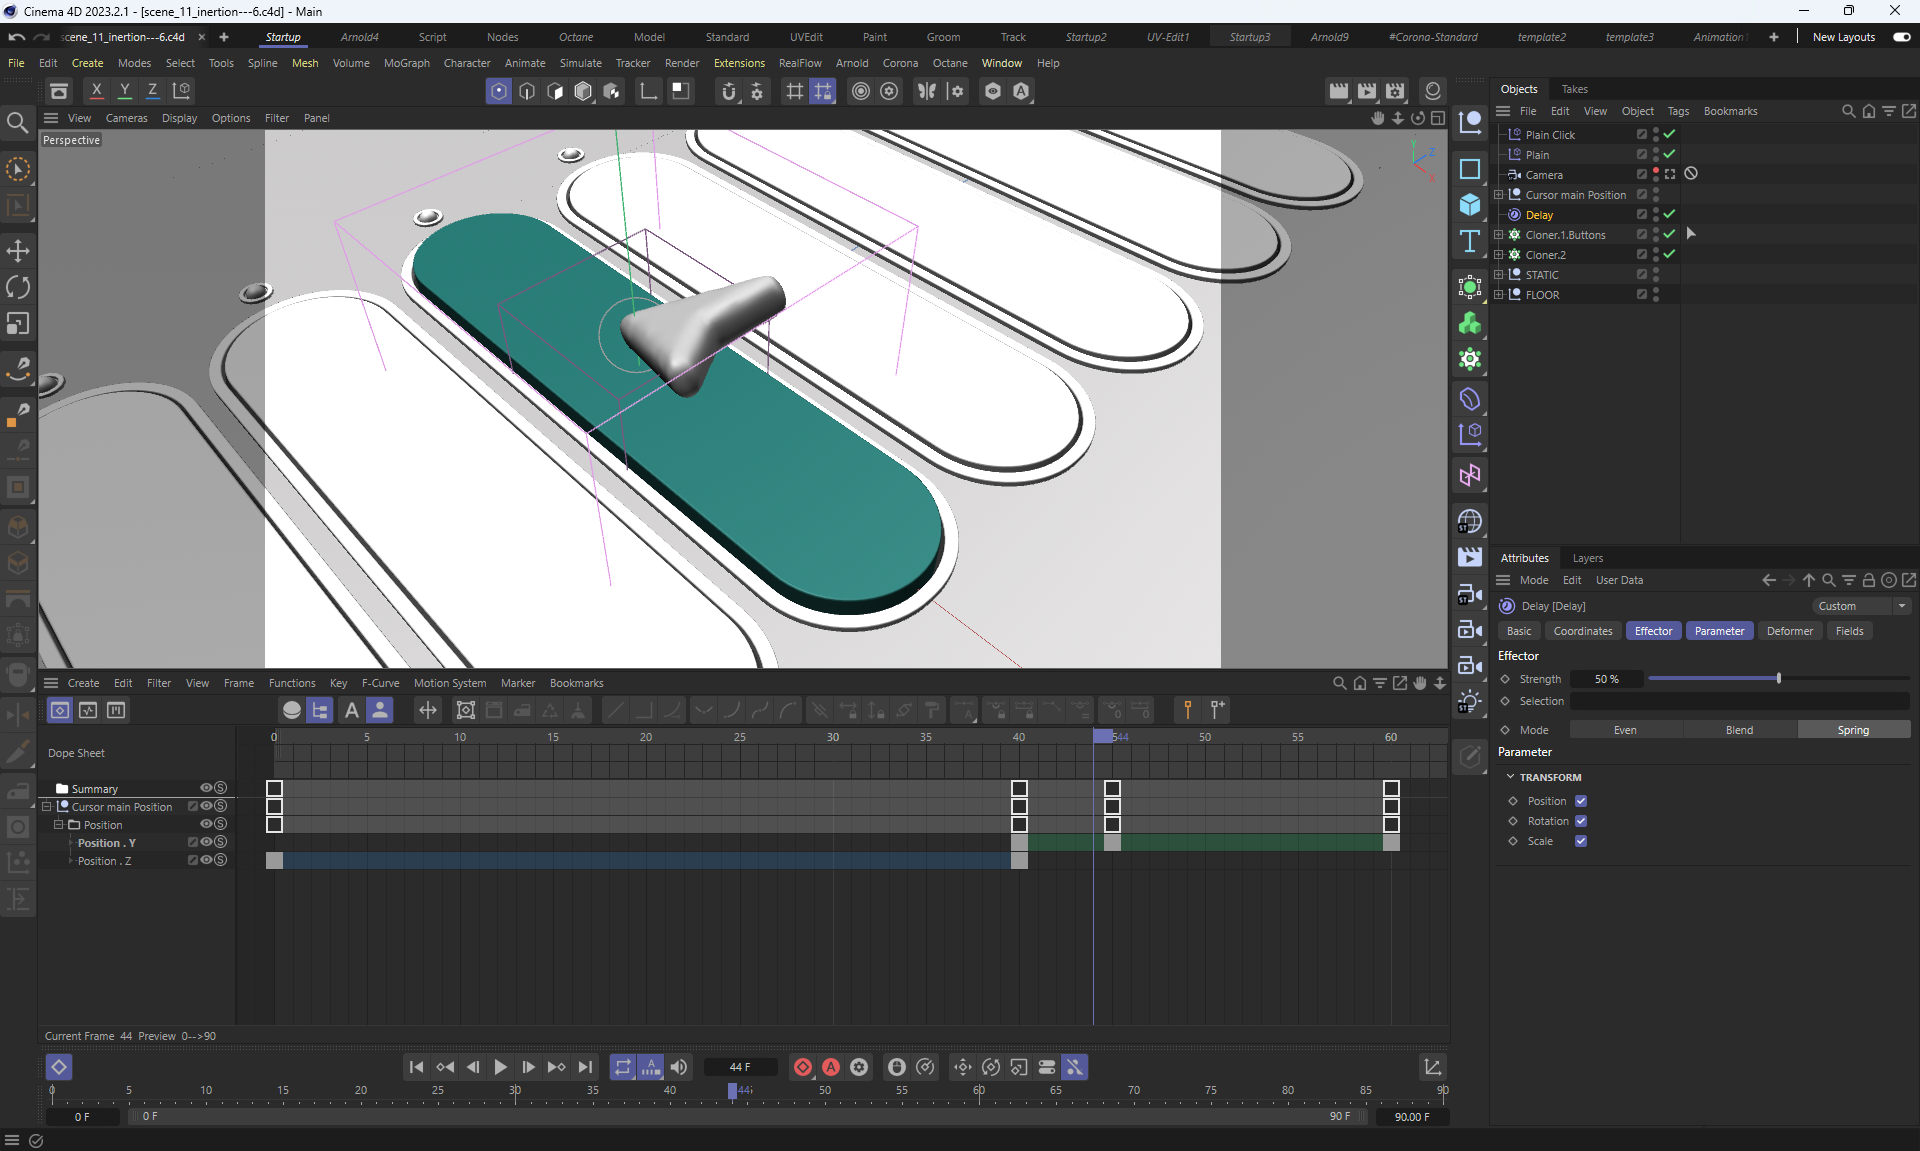Viewport: 1920px width, 1151px height.
Task: Toggle the New Layouts switch
Action: tap(1901, 37)
